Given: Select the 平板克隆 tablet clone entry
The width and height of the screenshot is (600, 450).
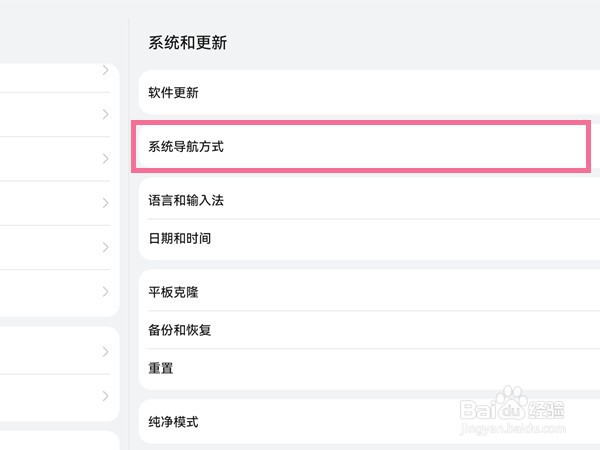Looking at the screenshot, I should click(x=369, y=292).
